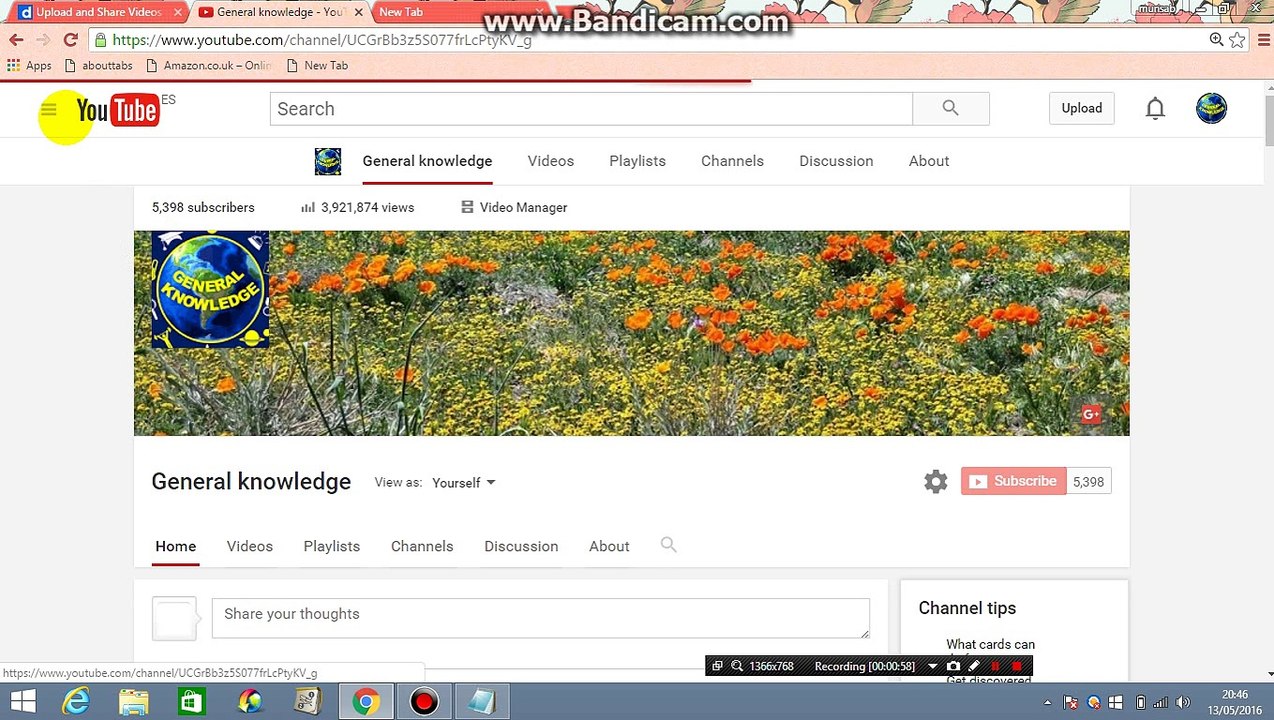The height and width of the screenshot is (720, 1274).
Task: Open Discussion in the top channel bar
Action: coord(836,161)
